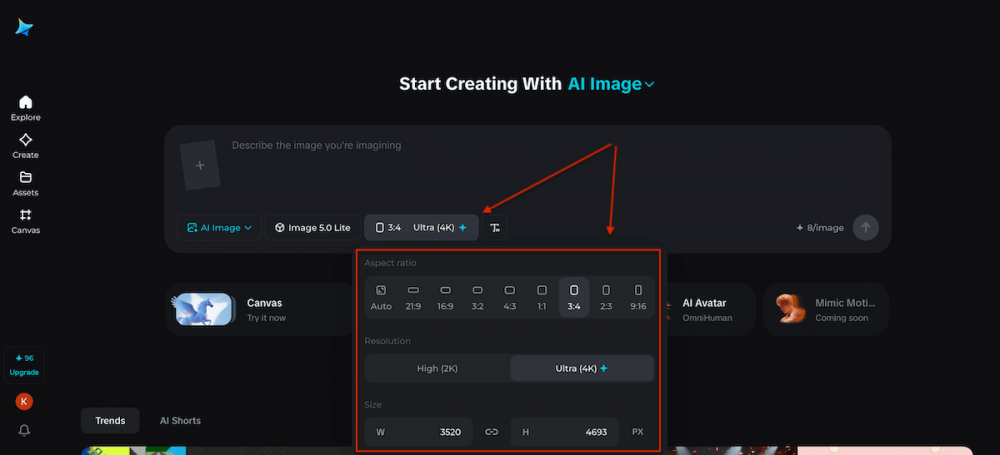
Task: Open the Create section in sidebar
Action: [x=26, y=146]
